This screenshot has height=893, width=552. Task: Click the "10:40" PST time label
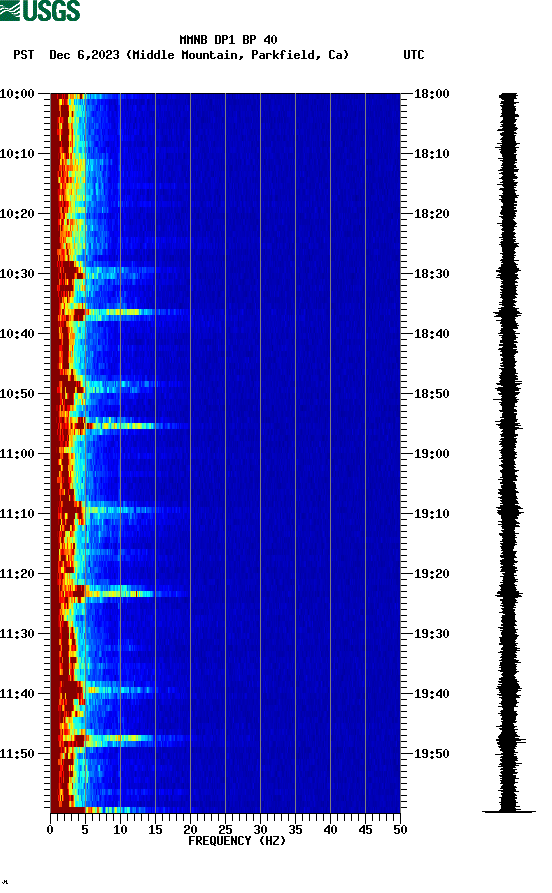[x=17, y=334]
